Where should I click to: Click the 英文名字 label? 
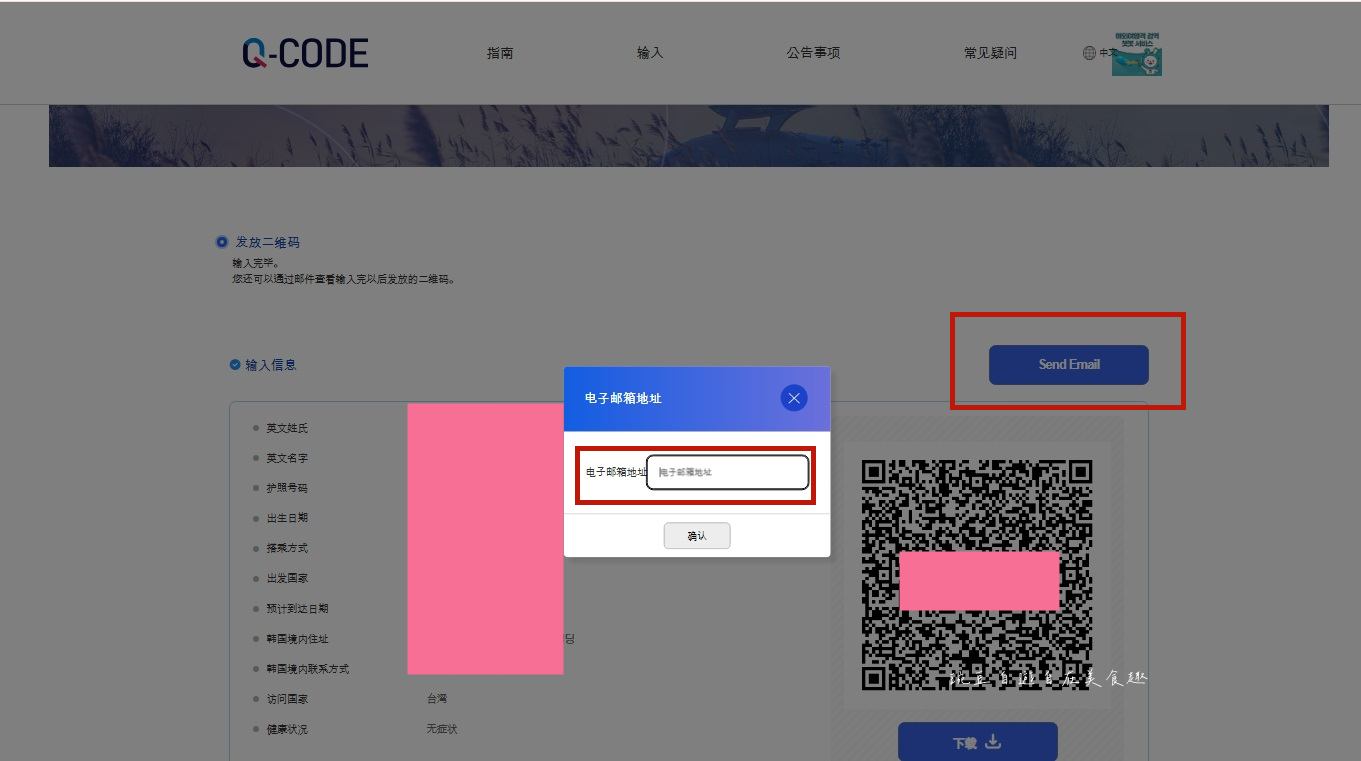287,458
